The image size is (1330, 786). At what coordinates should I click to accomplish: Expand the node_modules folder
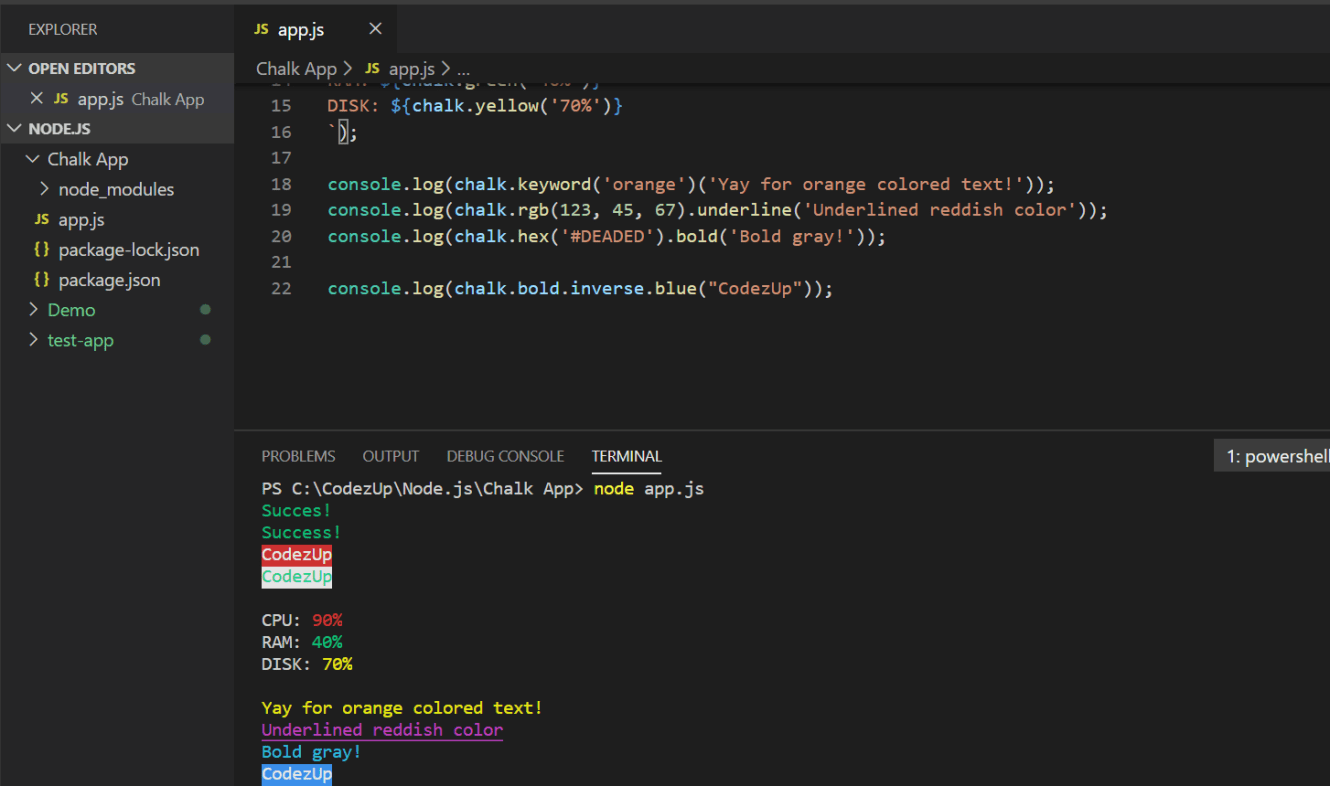pos(44,189)
